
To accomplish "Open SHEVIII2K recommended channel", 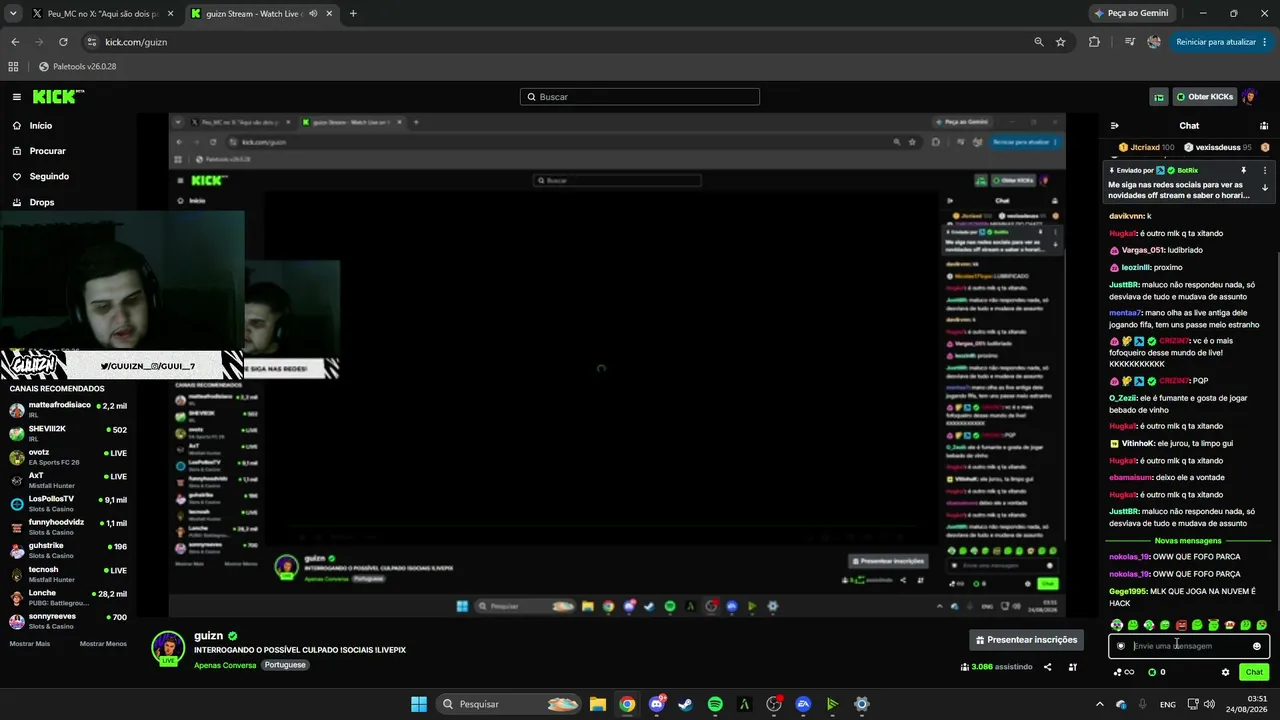I will pyautogui.click(x=68, y=433).
